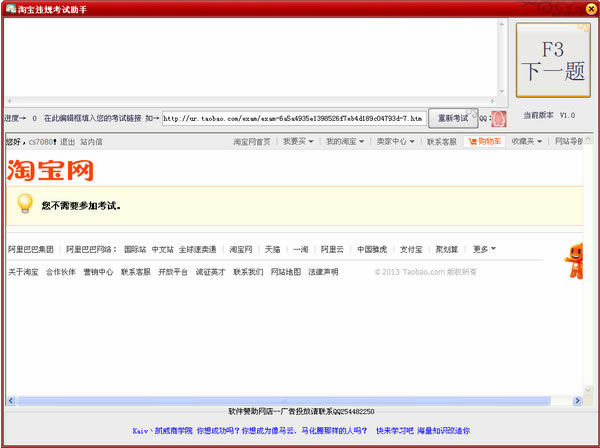Screen dimensions: 600x448
Task: Open 联系客服 in top navigation
Action: click(442, 142)
